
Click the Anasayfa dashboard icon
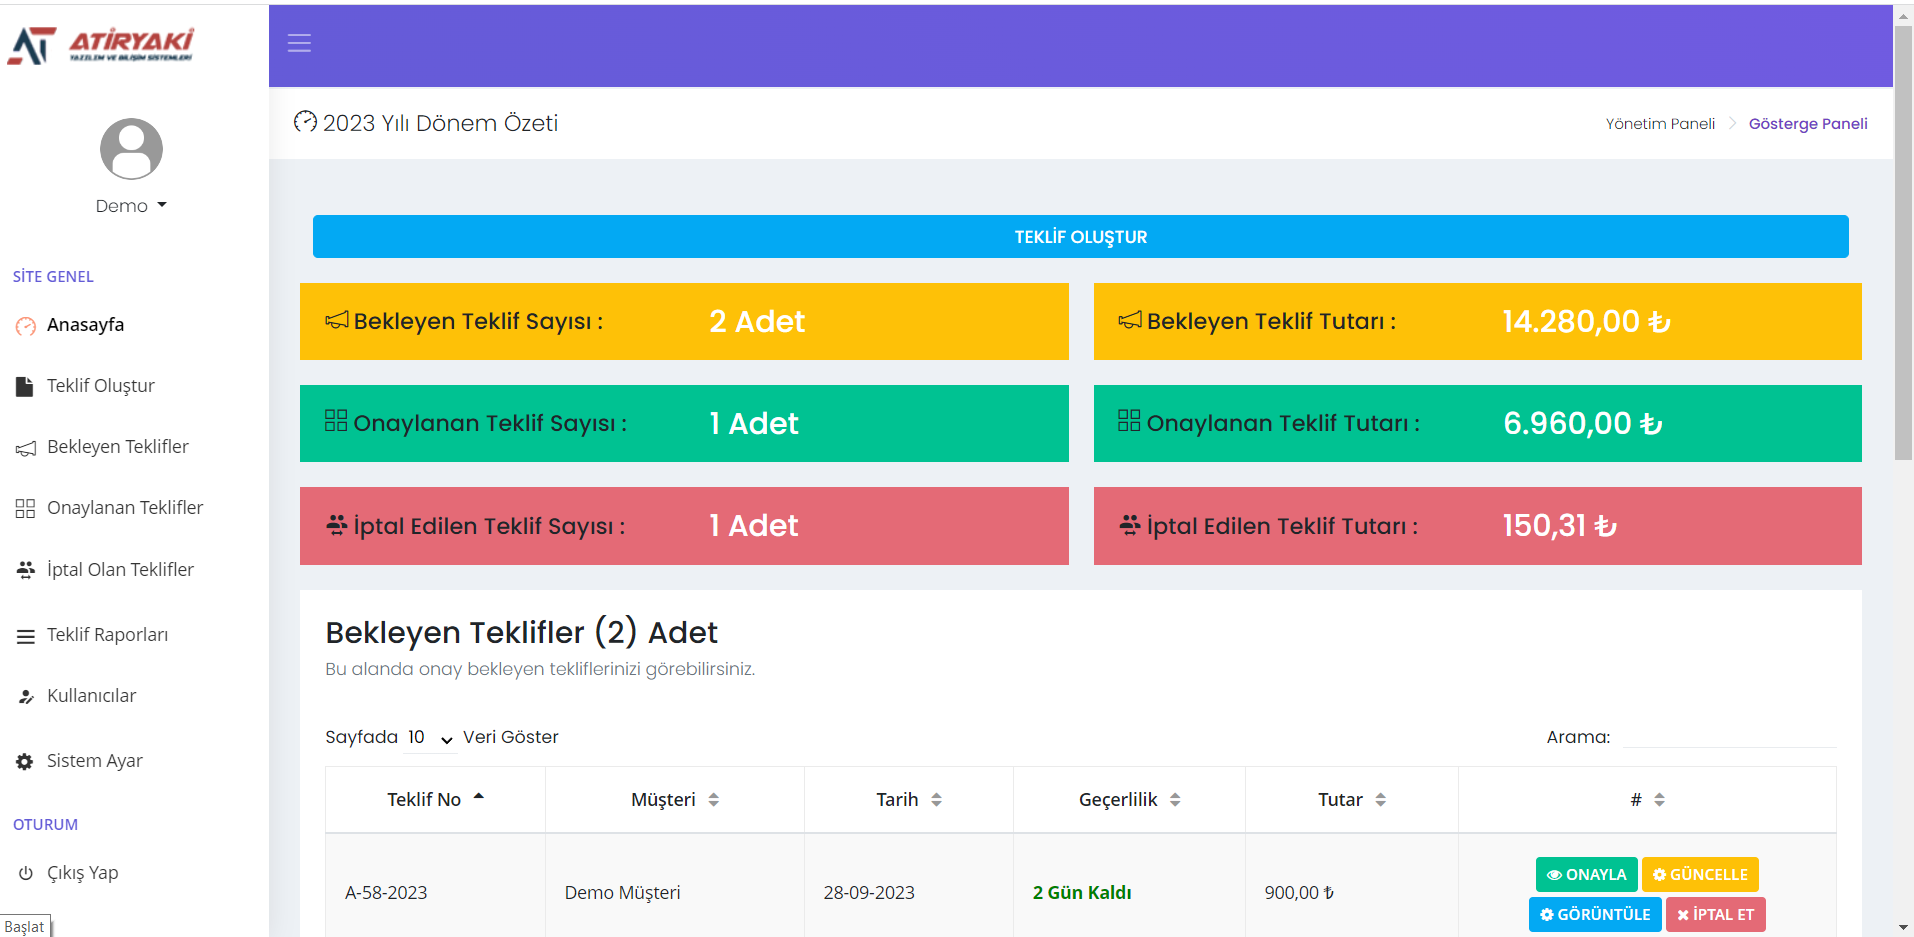(x=26, y=326)
